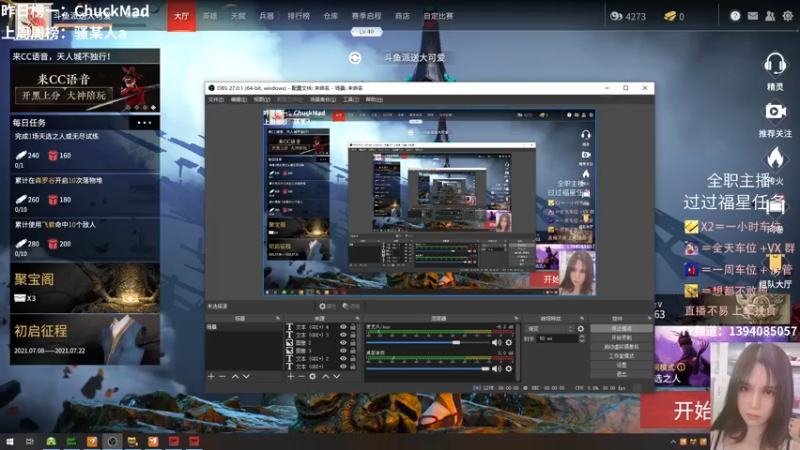Set 麦克风/Aux volume slider

pyautogui.click(x=428, y=342)
